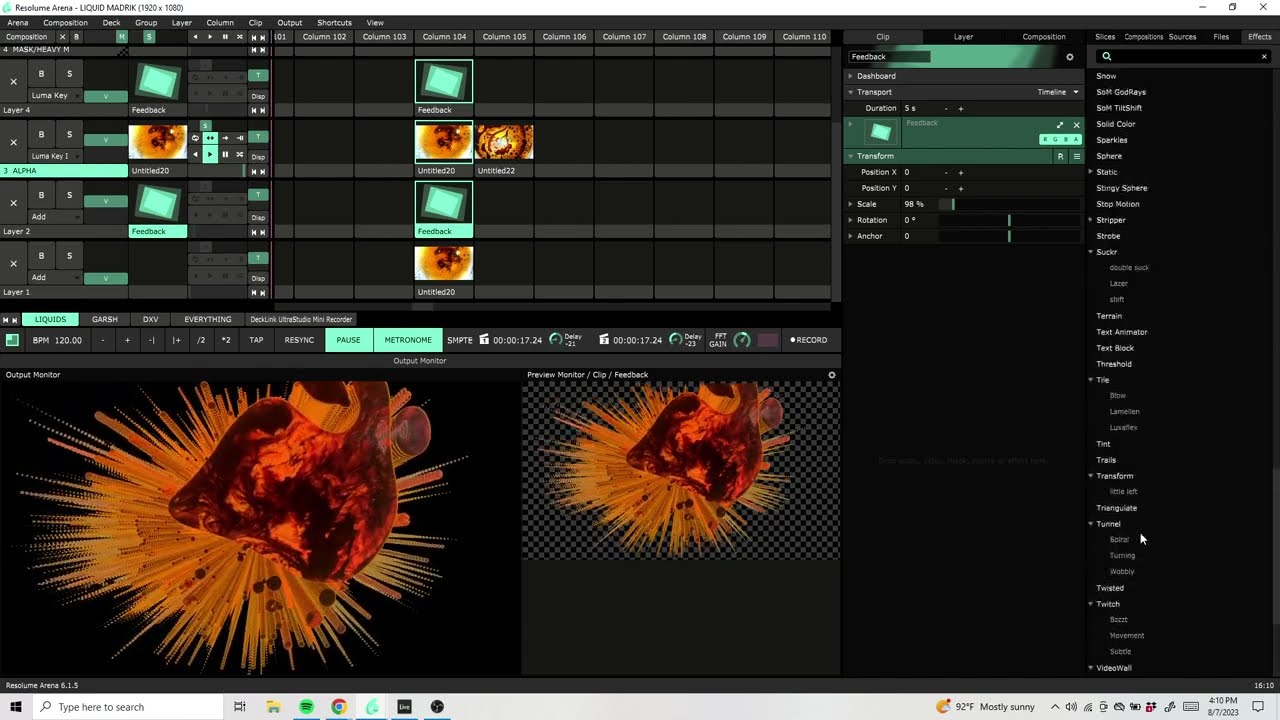The height and width of the screenshot is (720, 1280).
Task: Expand the Rotation parameter
Action: coord(851,220)
